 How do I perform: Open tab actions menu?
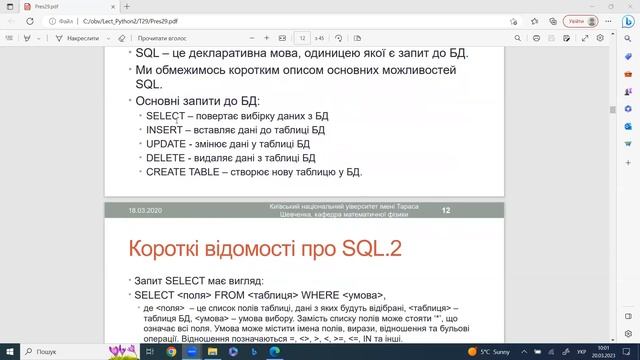point(10,7)
